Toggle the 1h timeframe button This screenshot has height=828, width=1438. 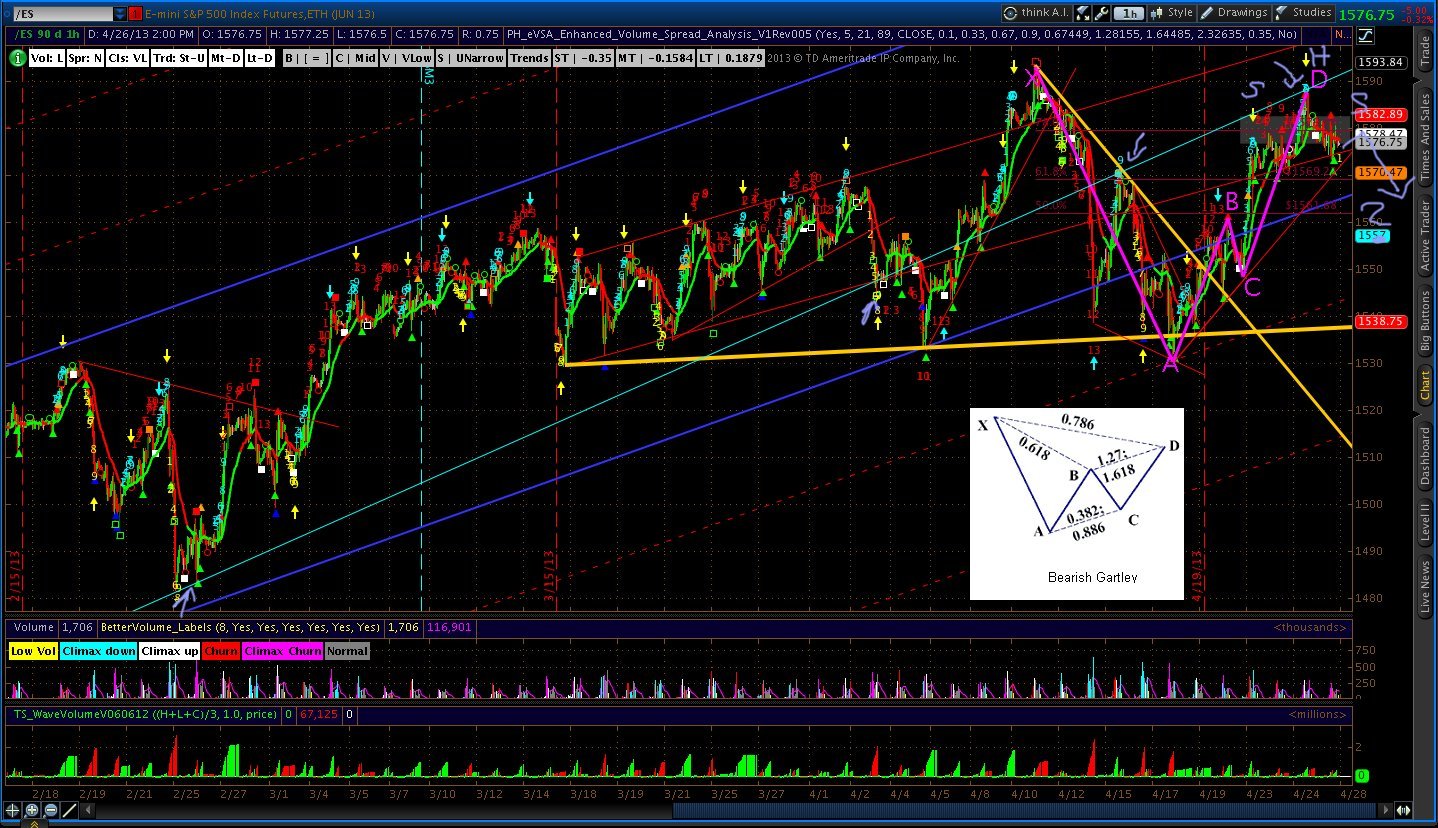tap(1131, 13)
